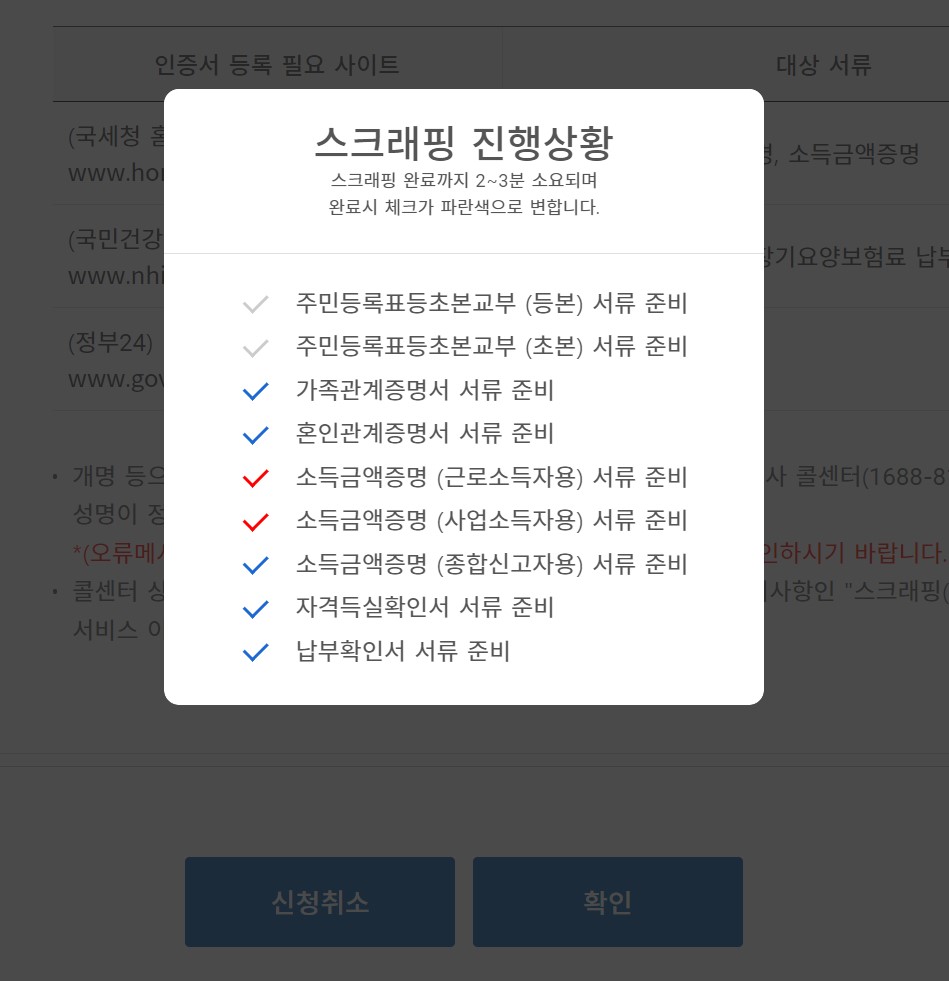Screen dimensions: 949x981
Task: Select the 납부확인서 서류 준비 item
Action: tap(403, 651)
